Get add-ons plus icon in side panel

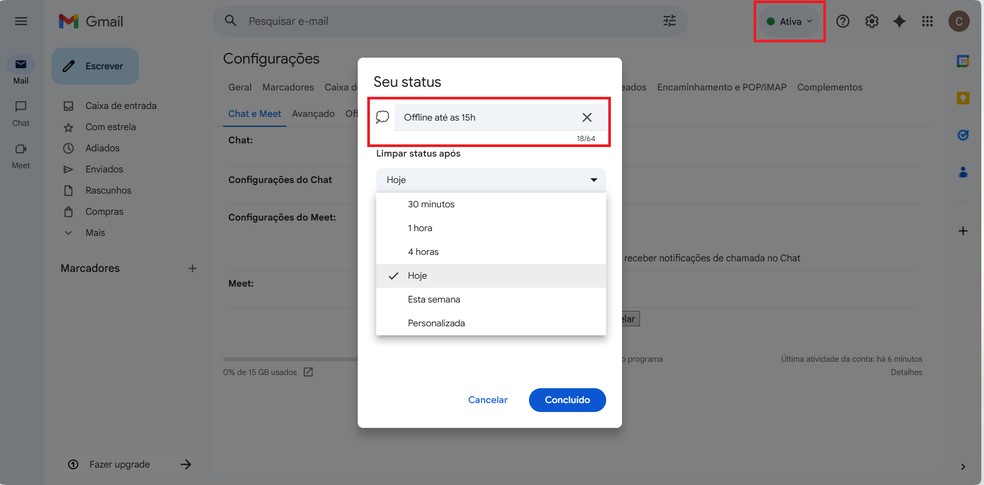pos(963,231)
